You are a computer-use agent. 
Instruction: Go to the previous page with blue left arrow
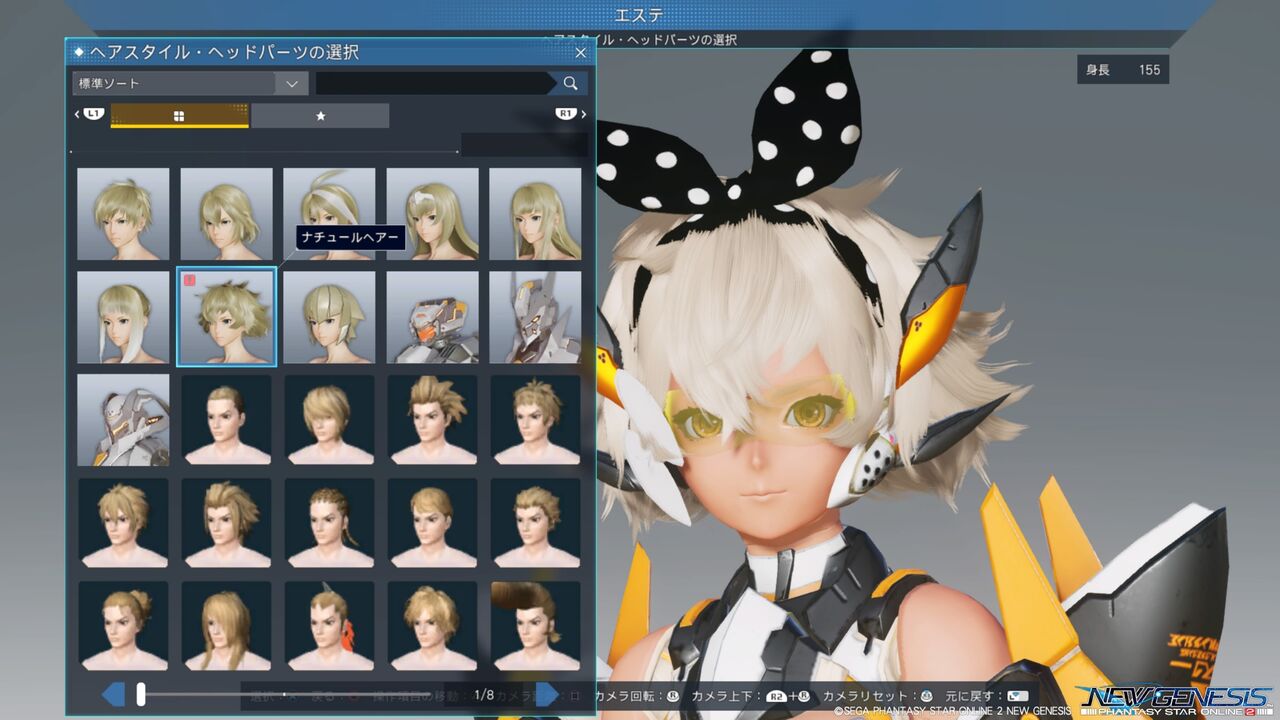coord(114,694)
